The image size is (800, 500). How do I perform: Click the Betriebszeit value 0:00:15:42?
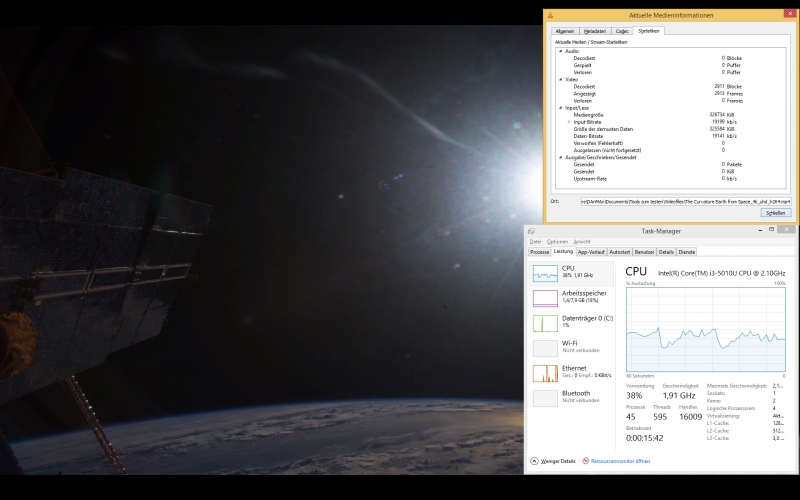click(644, 438)
